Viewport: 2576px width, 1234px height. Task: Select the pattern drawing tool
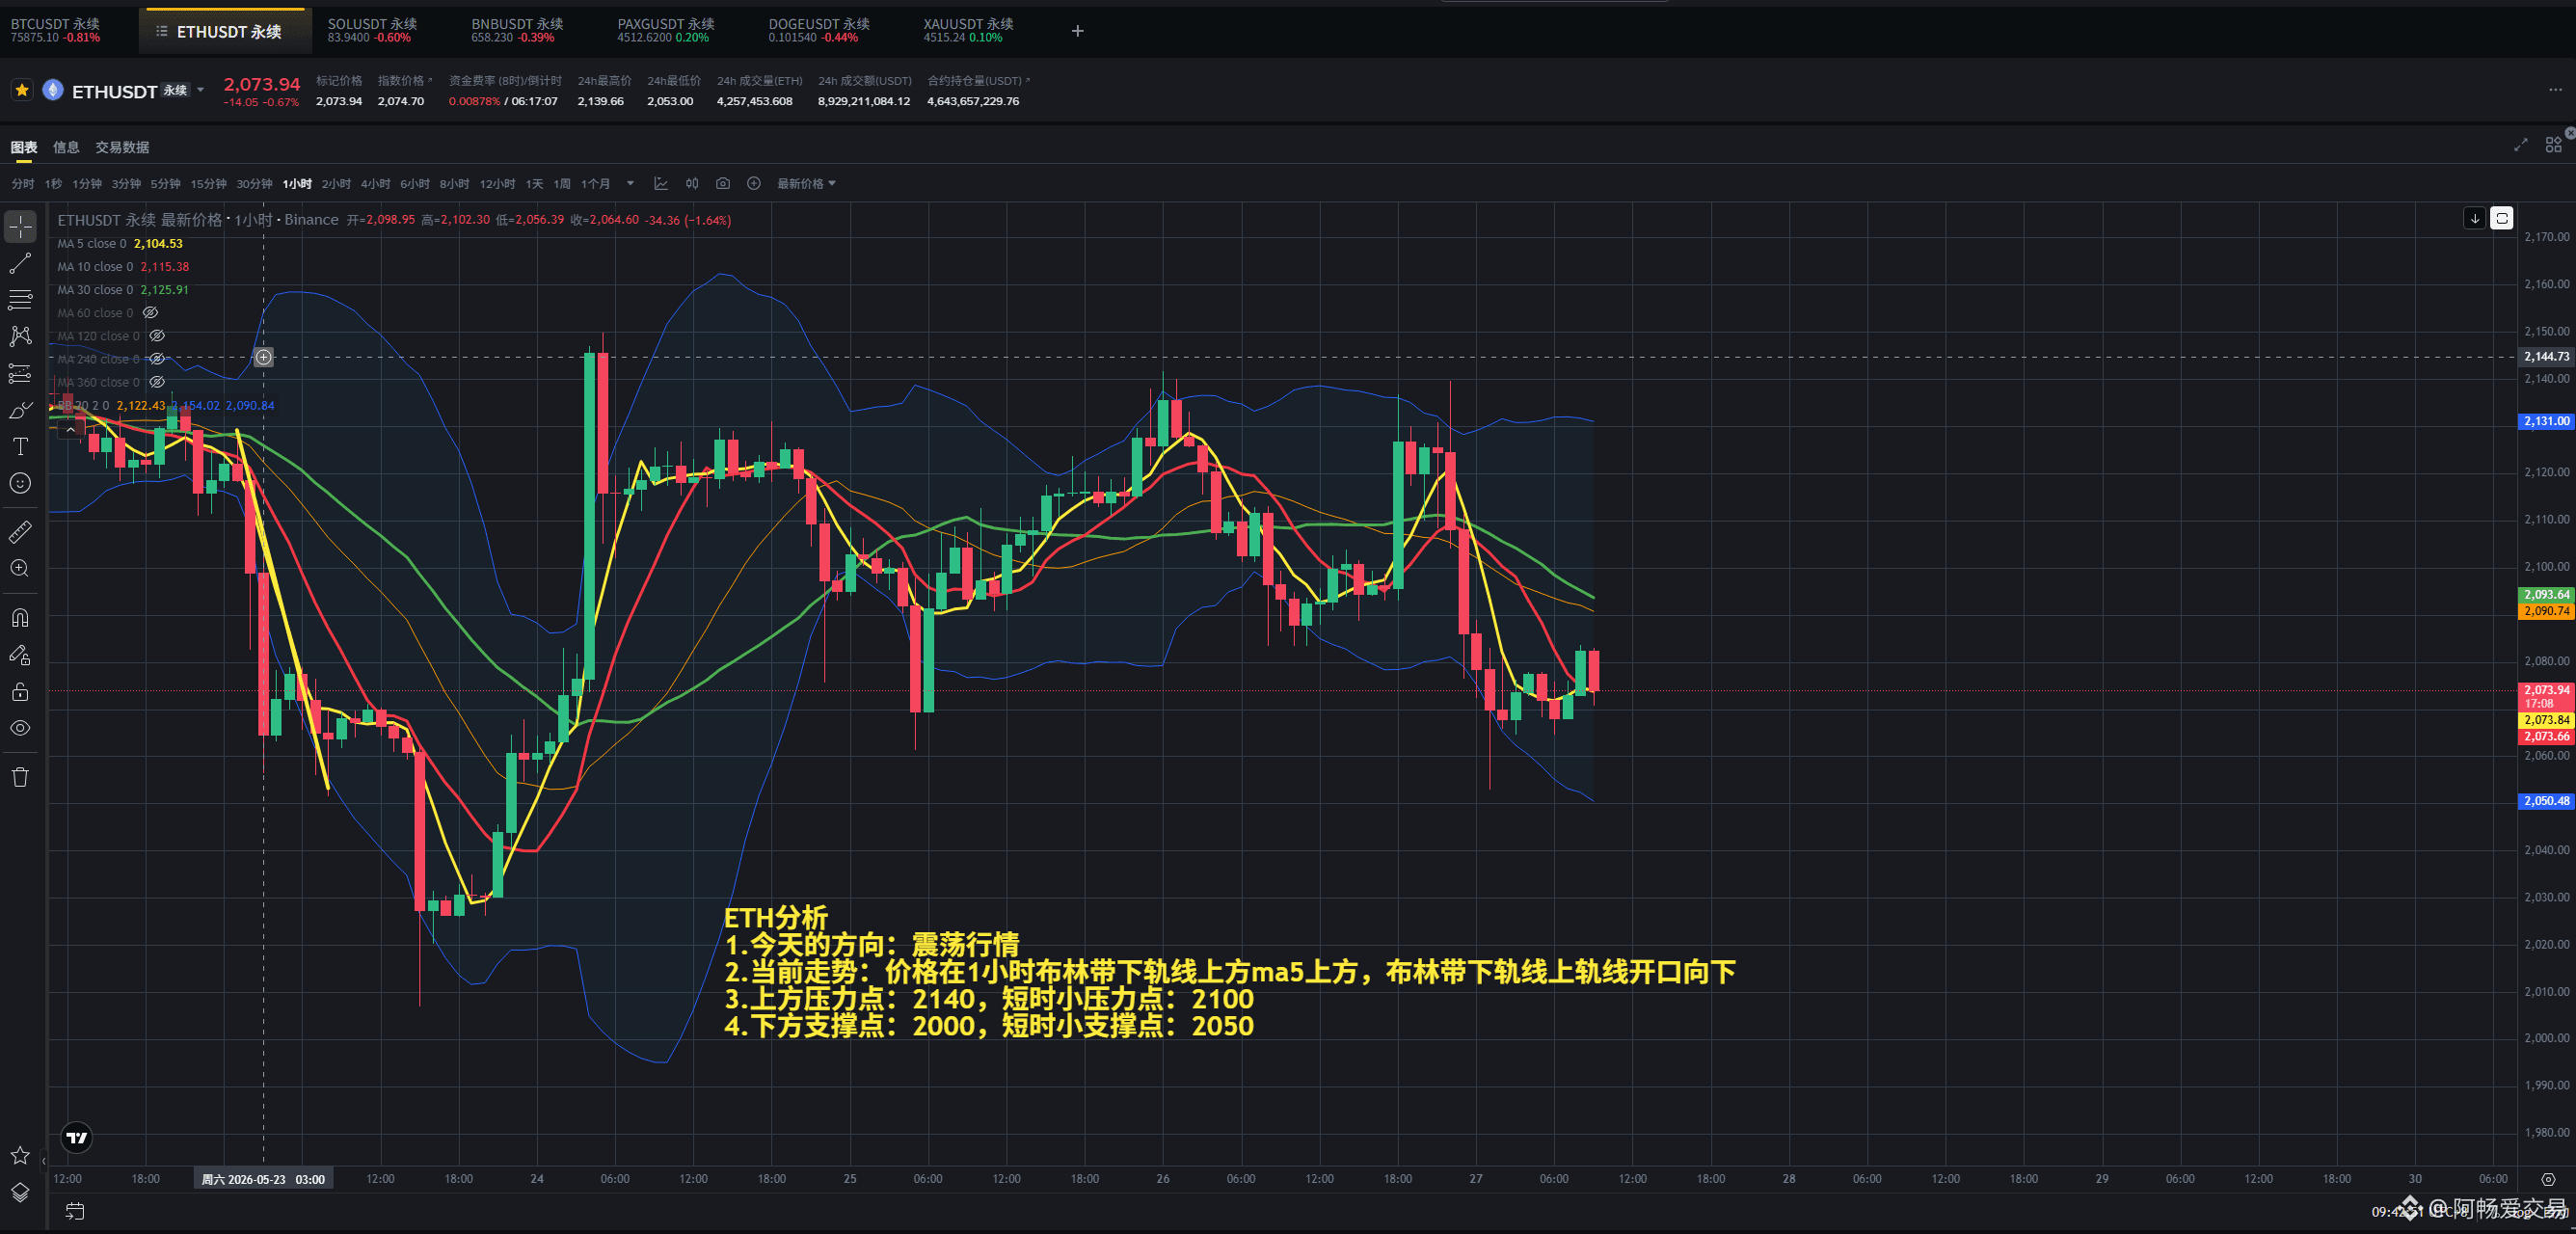click(20, 336)
